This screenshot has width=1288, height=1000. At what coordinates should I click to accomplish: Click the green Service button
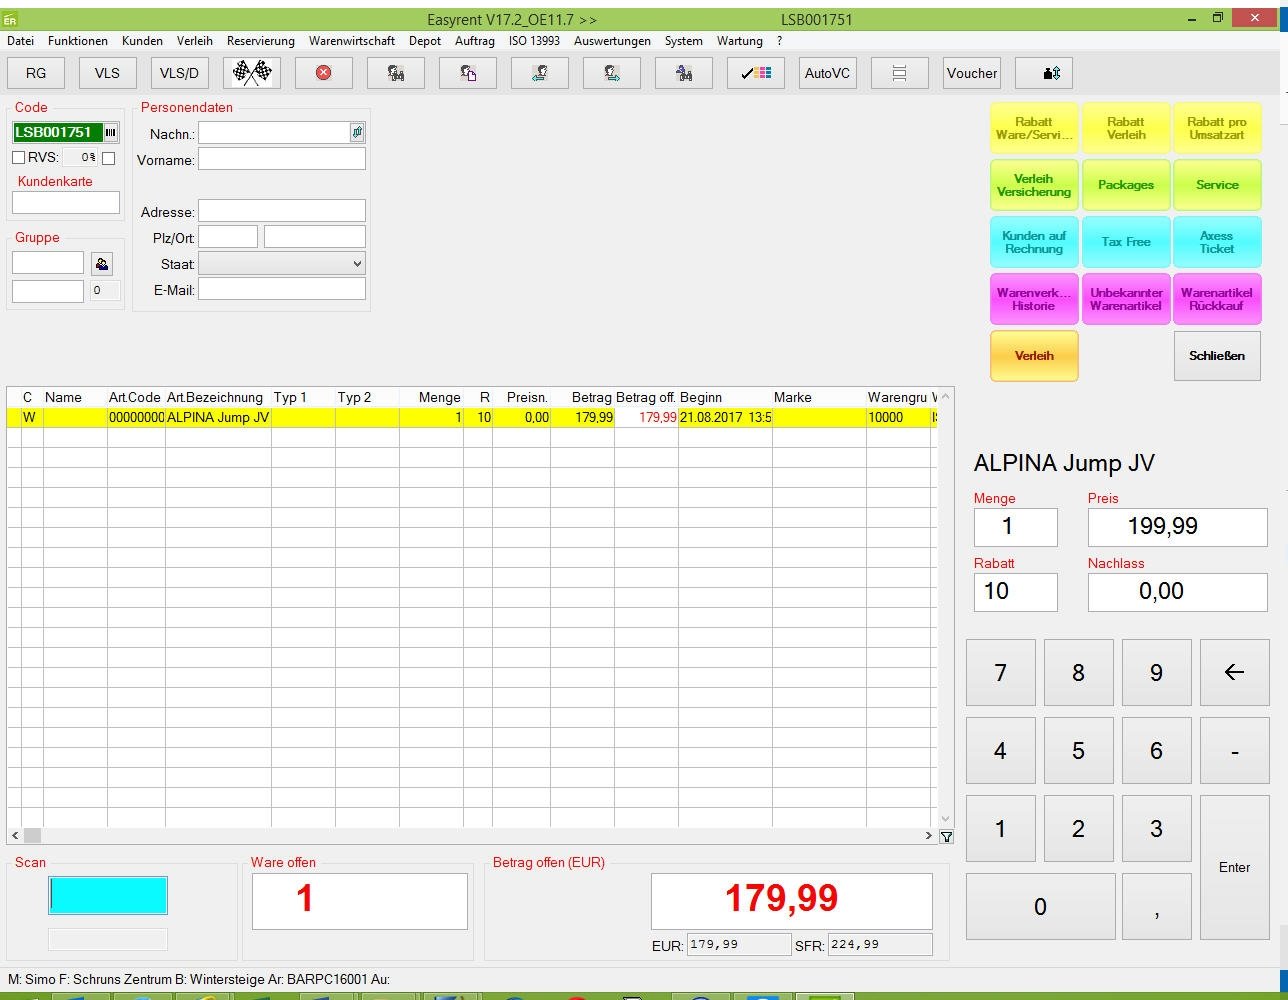click(x=1217, y=185)
